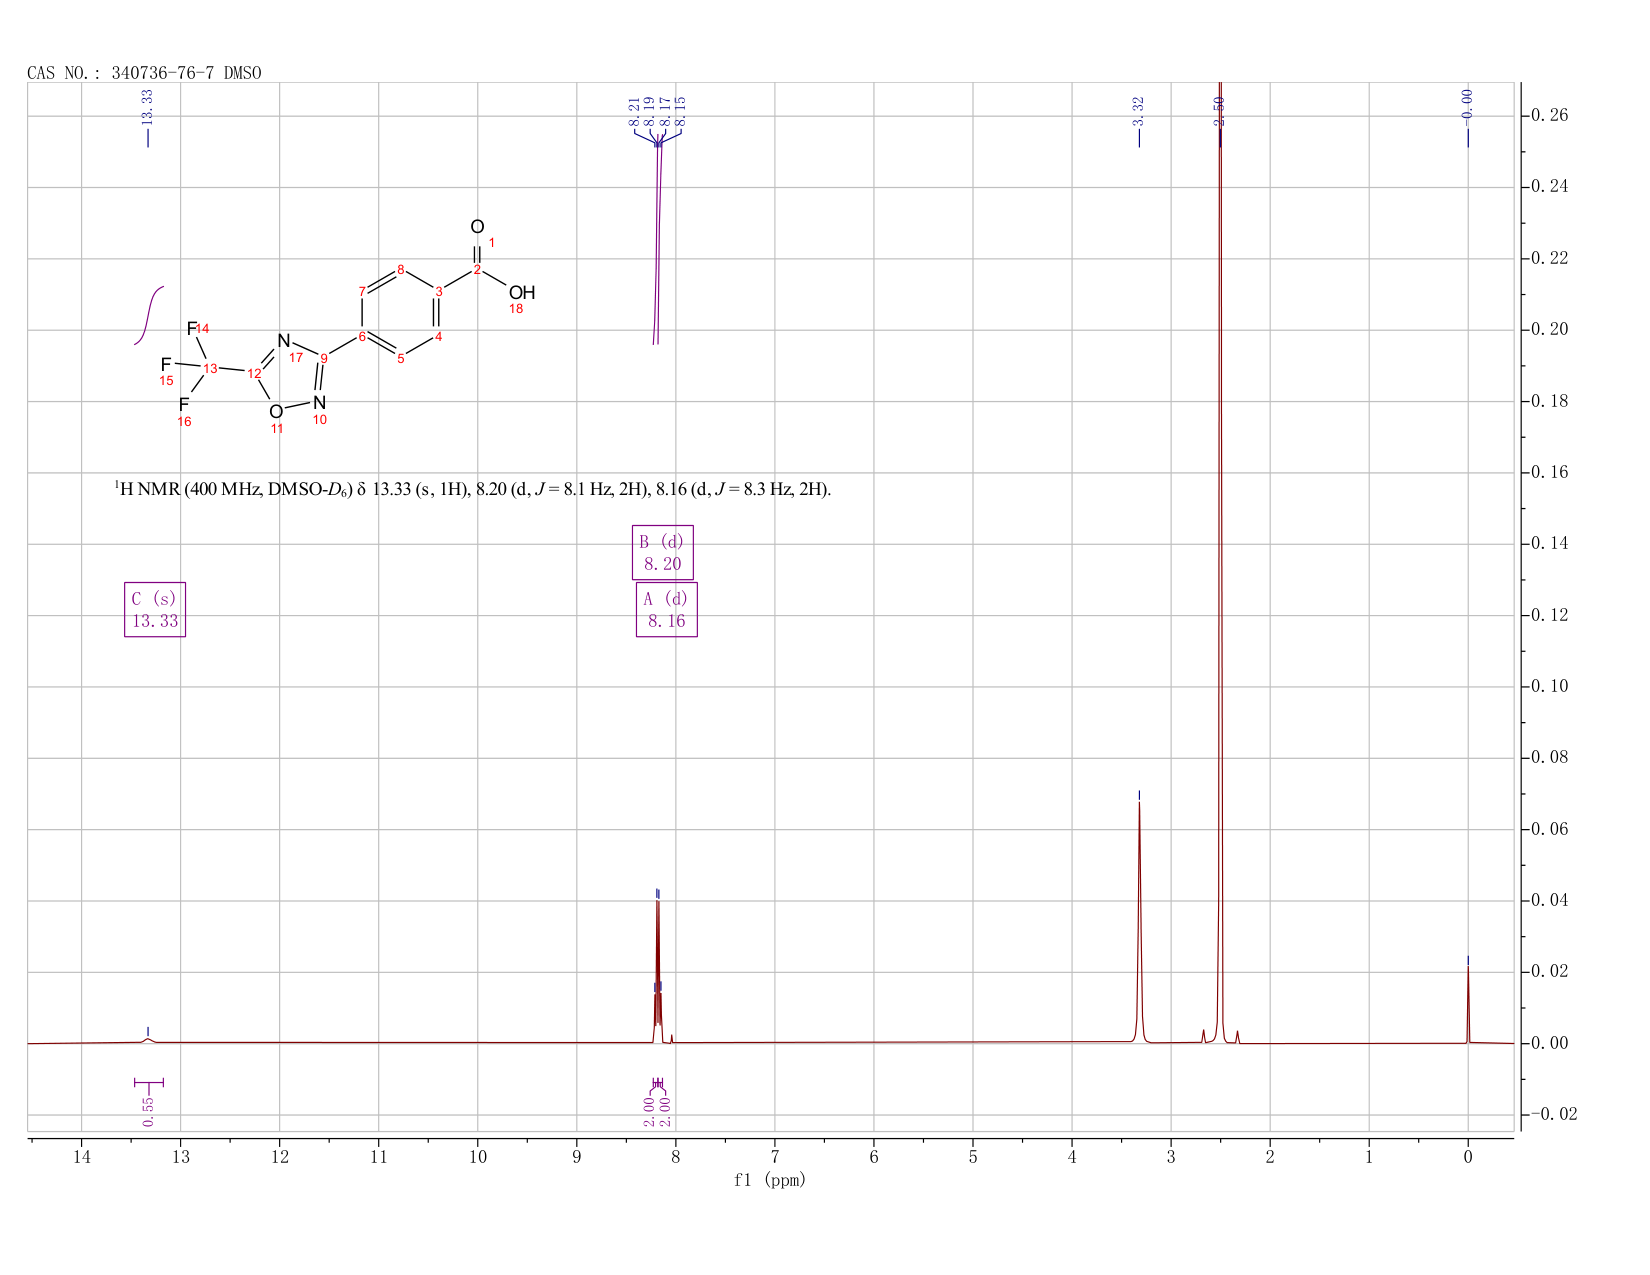The width and height of the screenshot is (1650, 1275).
Task: Click the water peak at 3.32 ppm
Action: (x=1139, y=920)
